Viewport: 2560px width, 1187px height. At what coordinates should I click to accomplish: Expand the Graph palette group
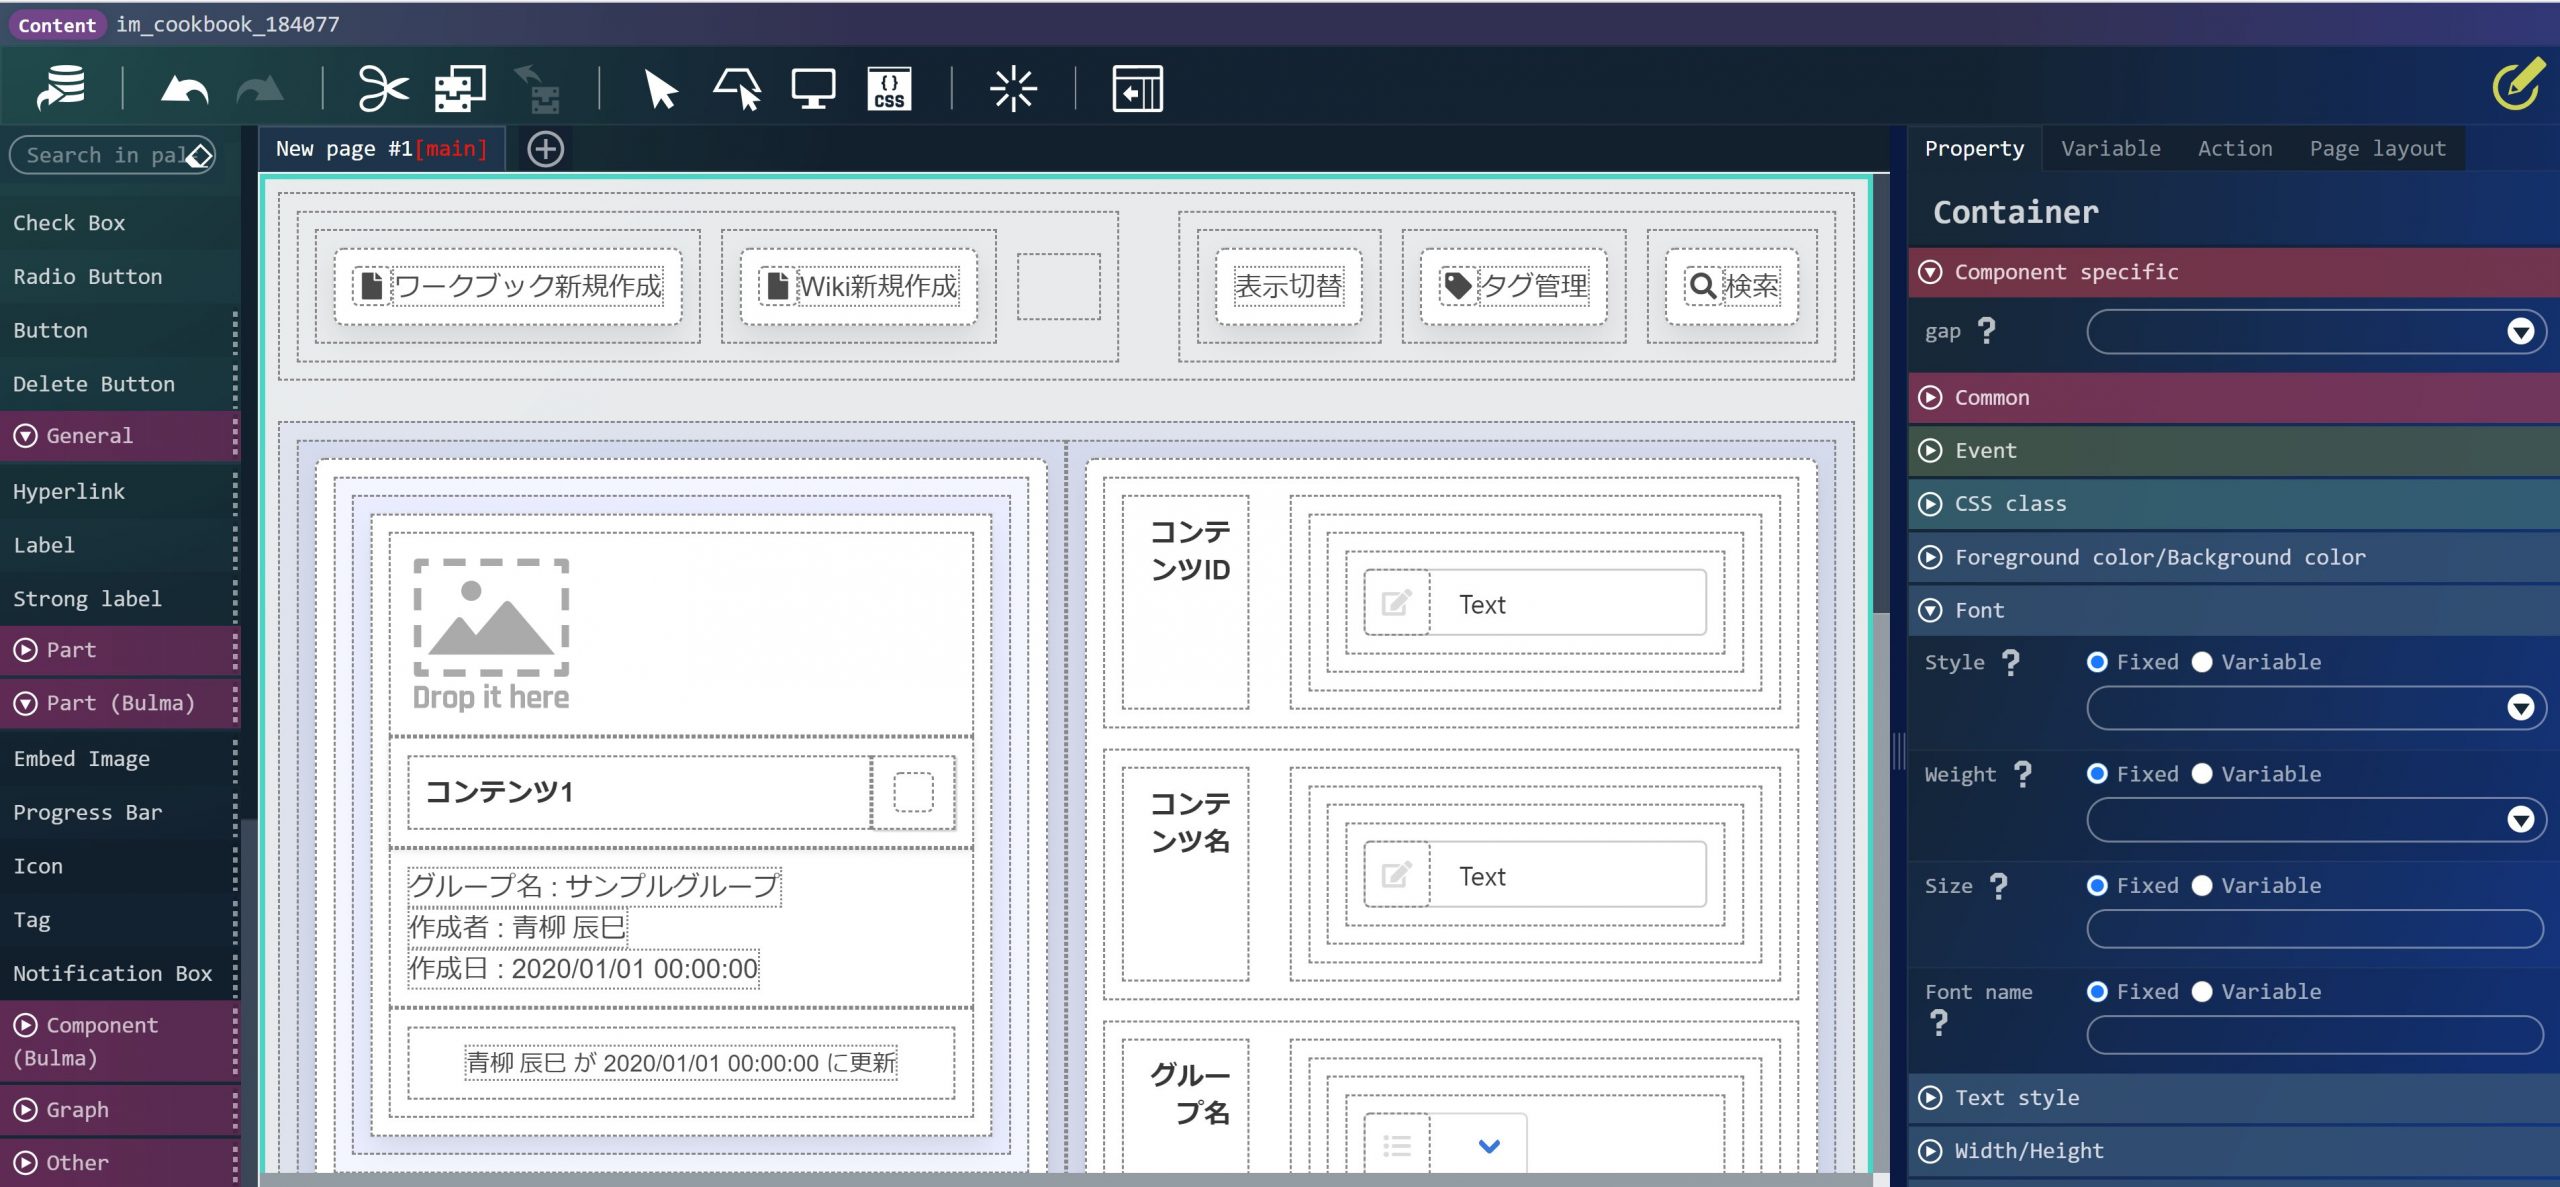77,1109
